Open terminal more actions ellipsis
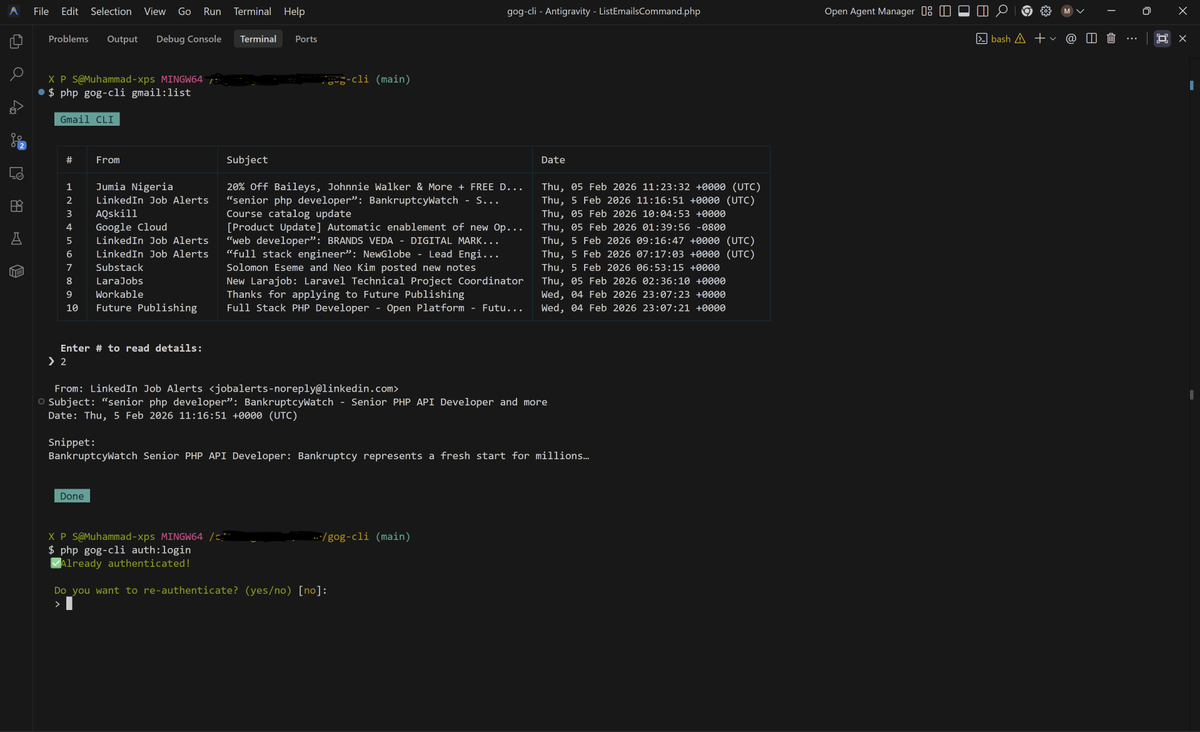Image resolution: width=1200 pixels, height=732 pixels. click(1131, 39)
